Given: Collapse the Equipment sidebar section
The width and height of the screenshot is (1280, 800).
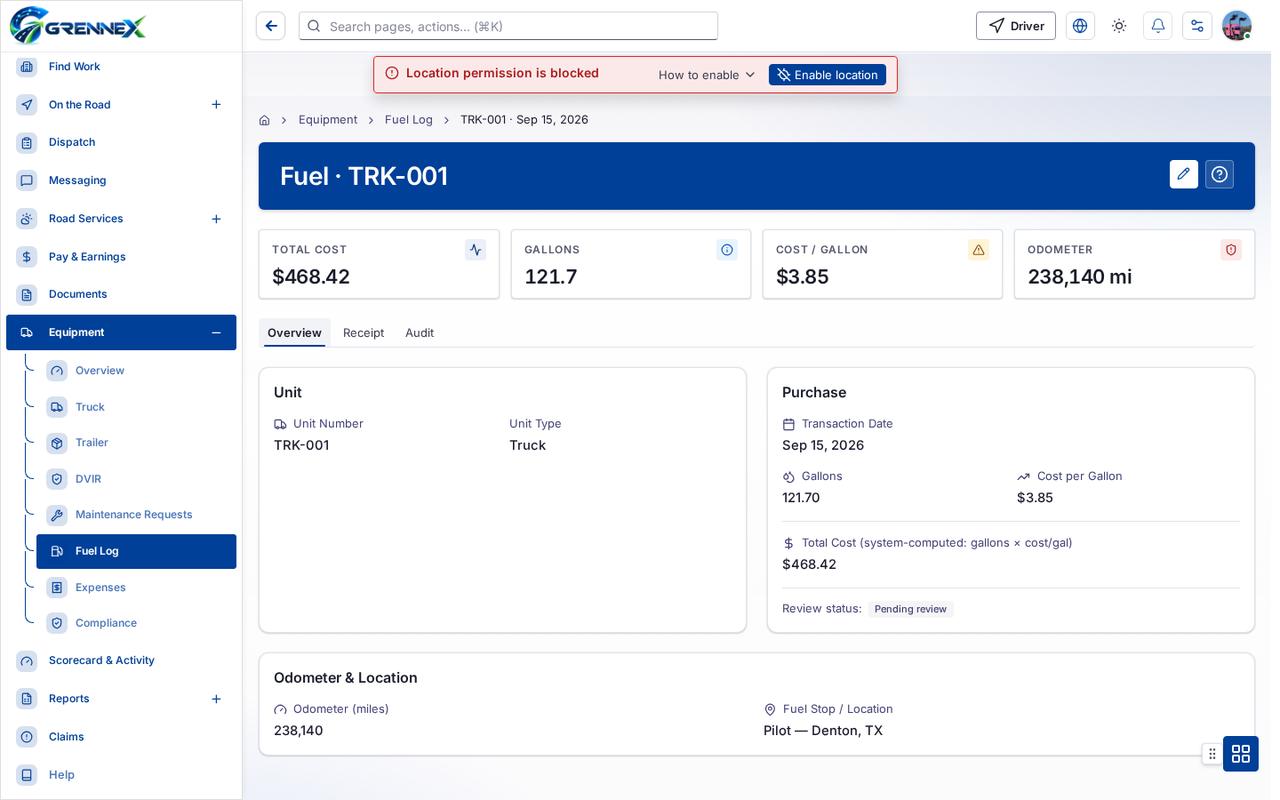Looking at the screenshot, I should (216, 332).
